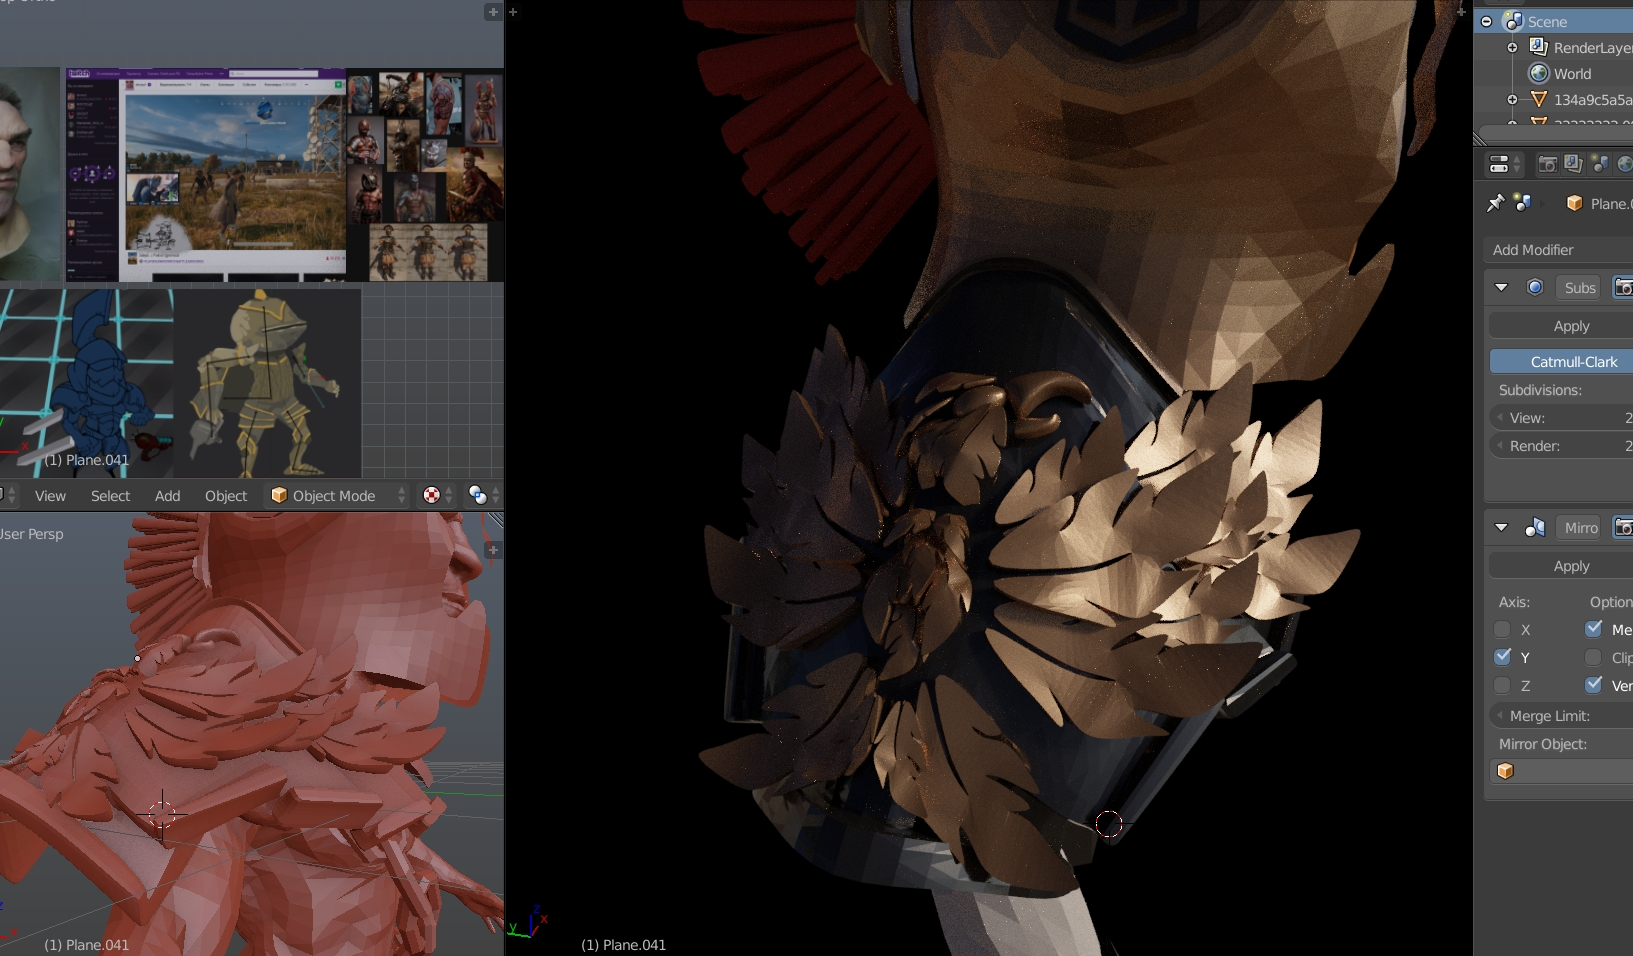This screenshot has height=956, width=1633.
Task: Click the plus region toggle above image editor
Action: (x=492, y=12)
